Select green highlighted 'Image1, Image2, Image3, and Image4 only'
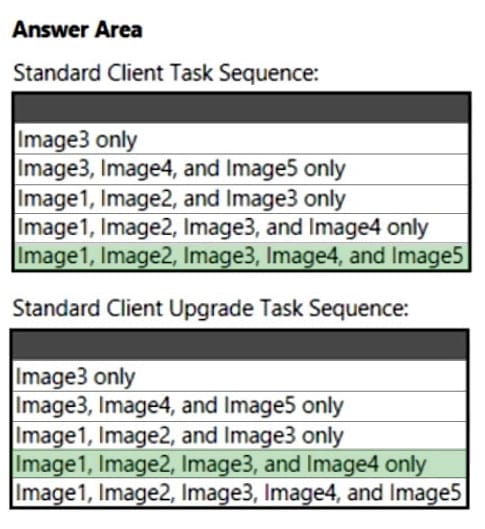 240,464
